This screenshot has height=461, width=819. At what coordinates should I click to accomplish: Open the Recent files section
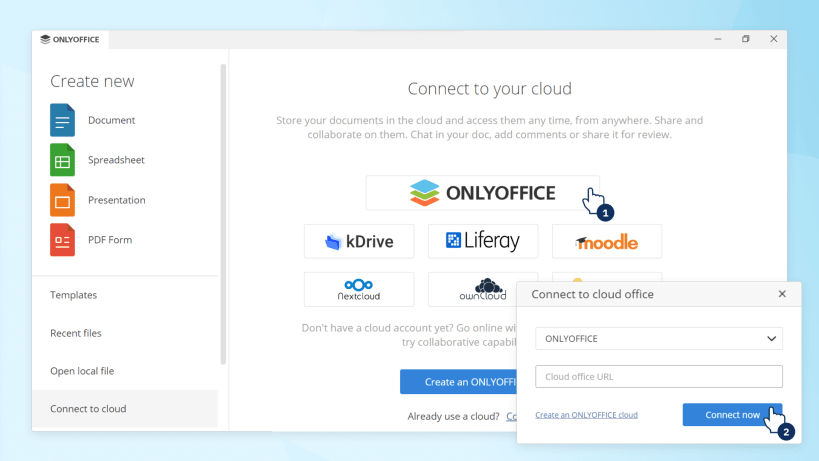pyautogui.click(x=76, y=333)
